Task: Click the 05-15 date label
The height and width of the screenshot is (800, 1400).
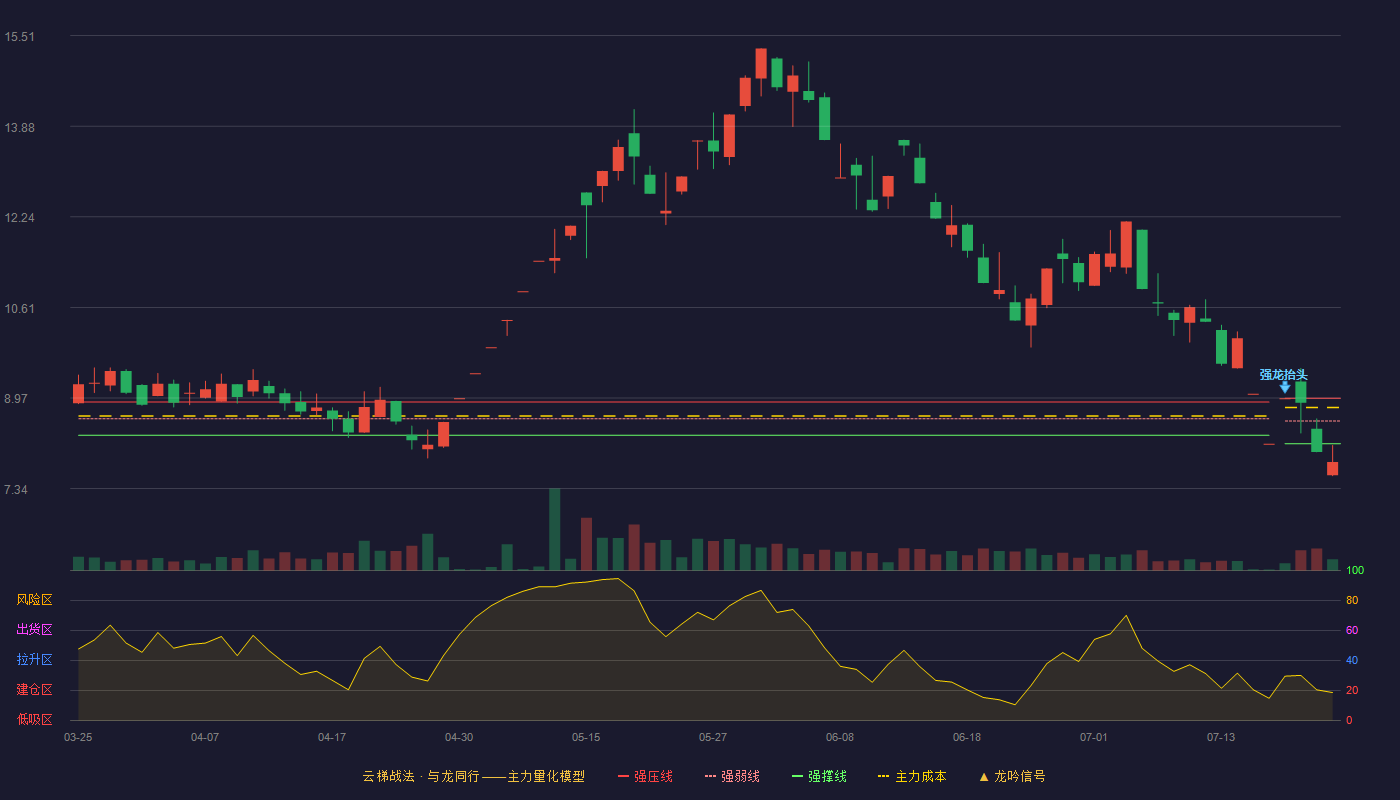Action: [586, 737]
